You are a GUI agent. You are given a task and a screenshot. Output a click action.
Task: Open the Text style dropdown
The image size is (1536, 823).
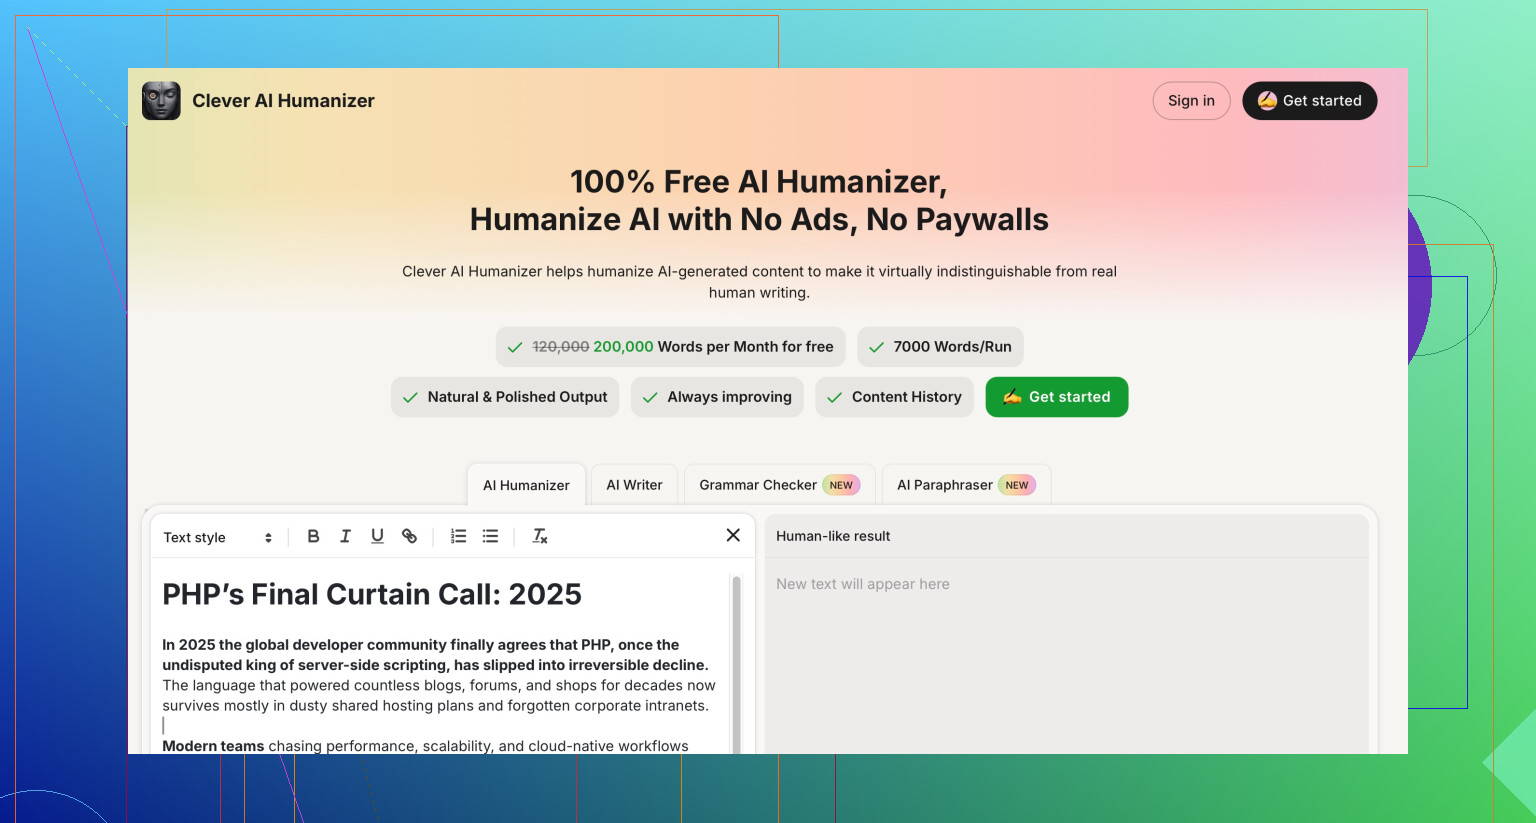[x=217, y=537]
